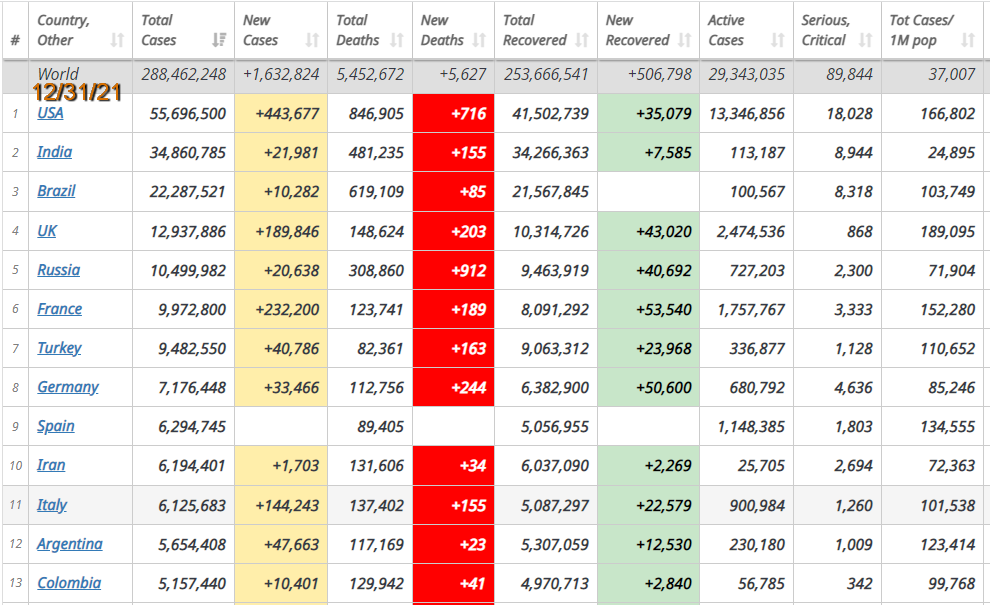Open the USA country link
The height and width of the screenshot is (605, 990).
pos(51,113)
